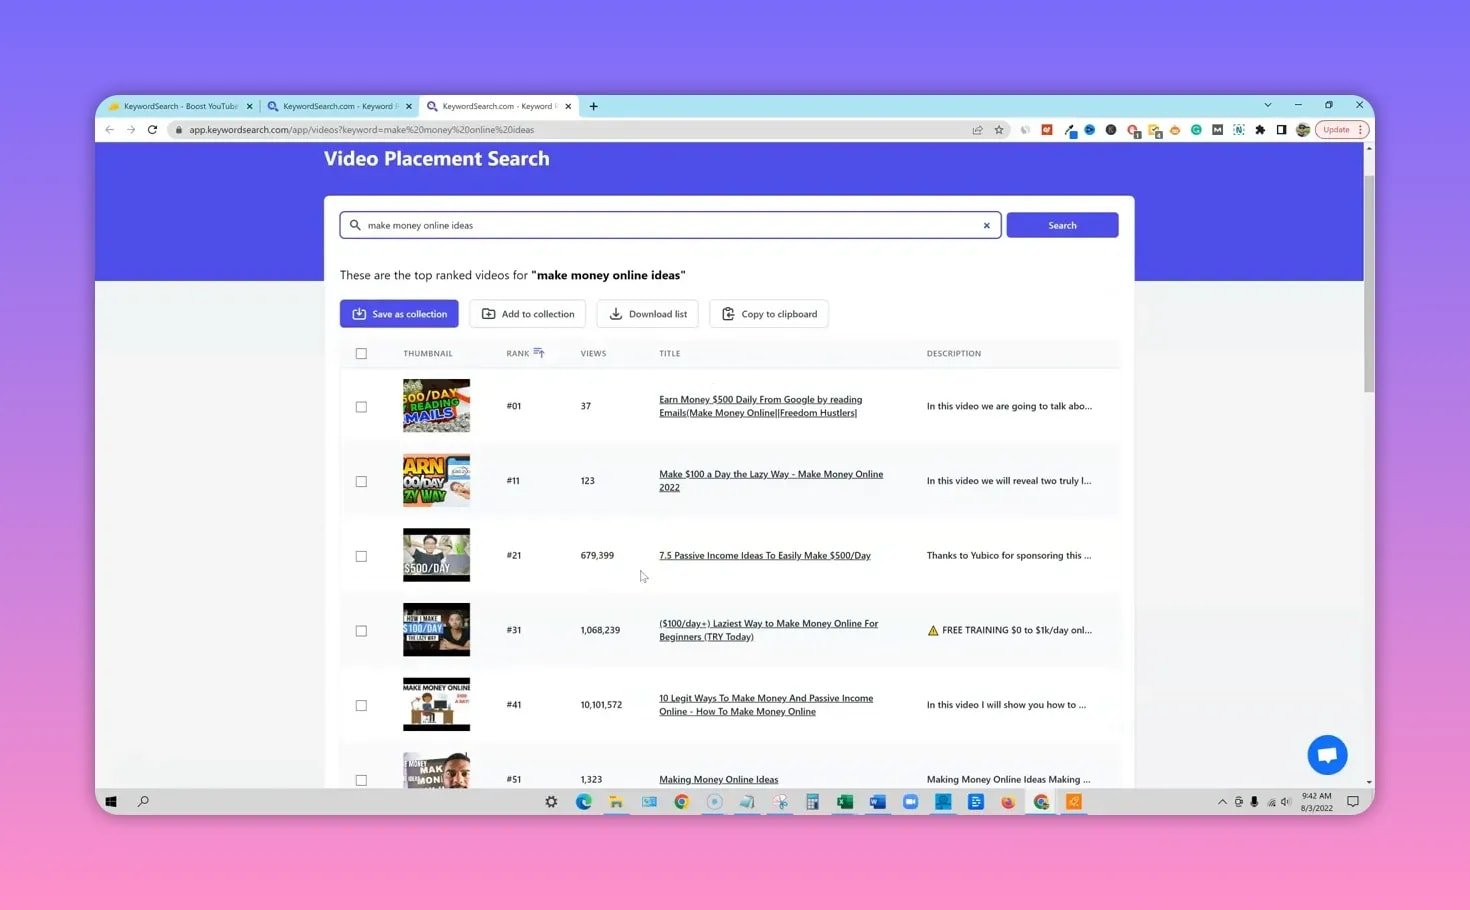Click the Add to collection folder icon
The height and width of the screenshot is (910, 1470).
coord(488,313)
